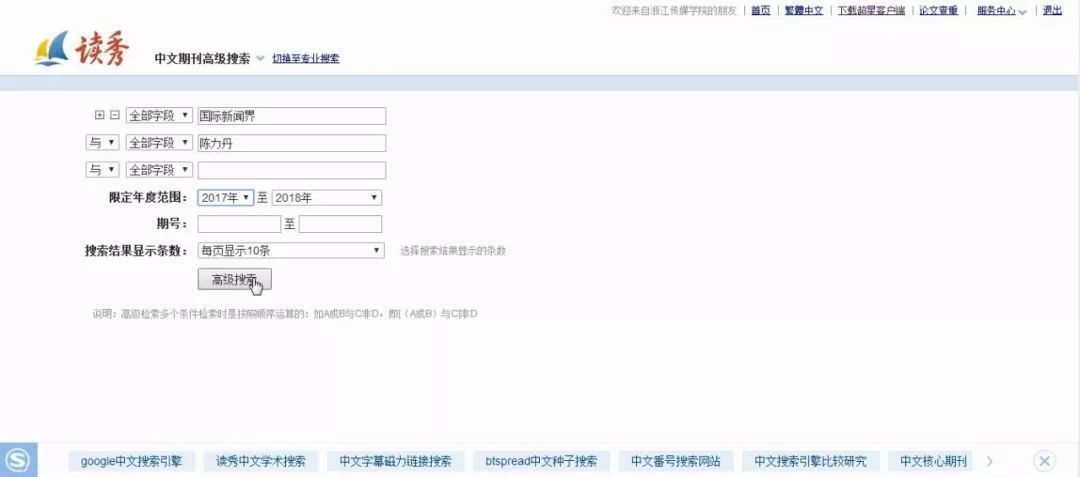Viewport: 1080px width, 477px height.
Task: Click the 搜索结果显示条数 label
Action: coord(136,251)
